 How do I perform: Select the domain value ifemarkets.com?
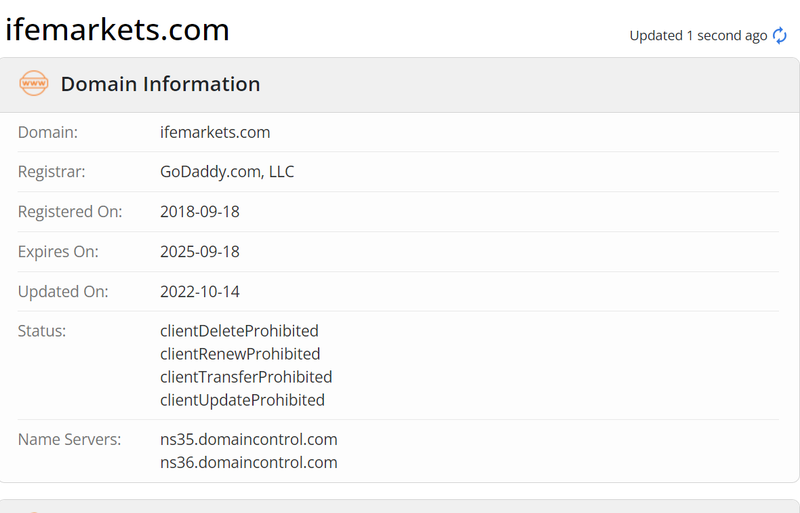[x=215, y=132]
